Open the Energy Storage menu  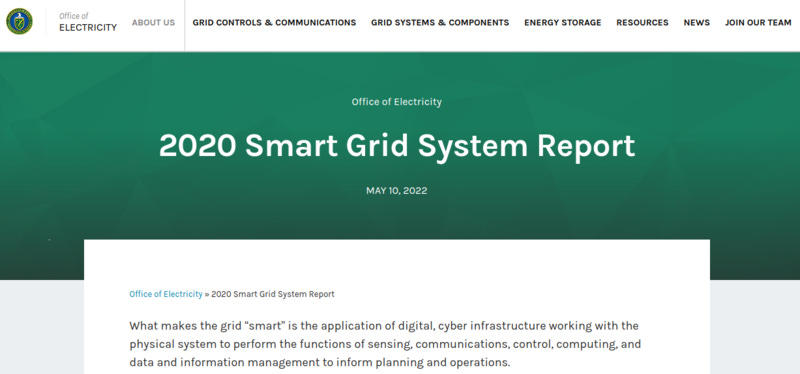563,22
